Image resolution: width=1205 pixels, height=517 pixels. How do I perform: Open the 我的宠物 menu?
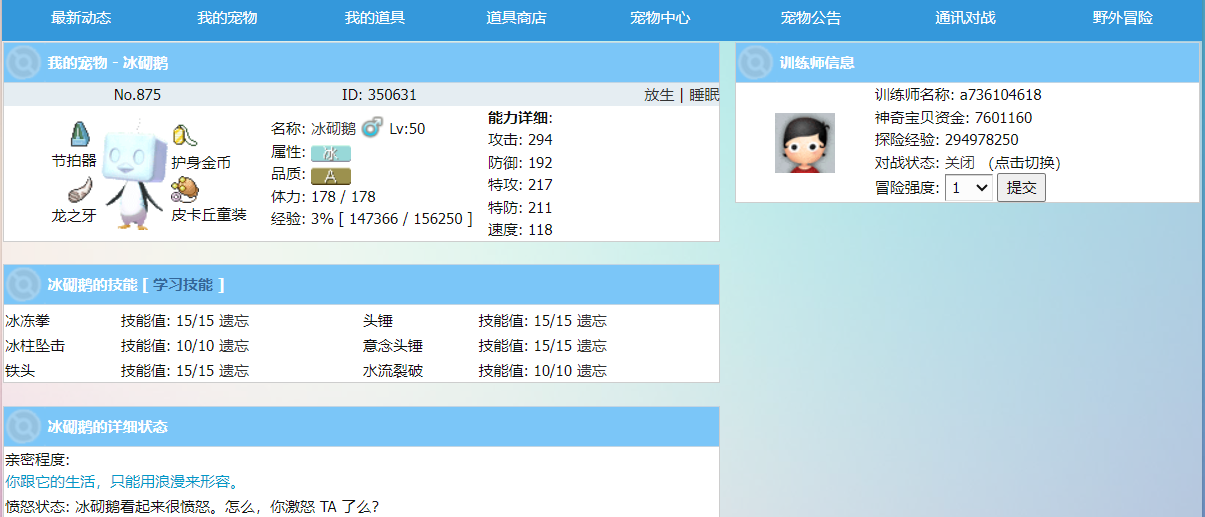tap(227, 18)
